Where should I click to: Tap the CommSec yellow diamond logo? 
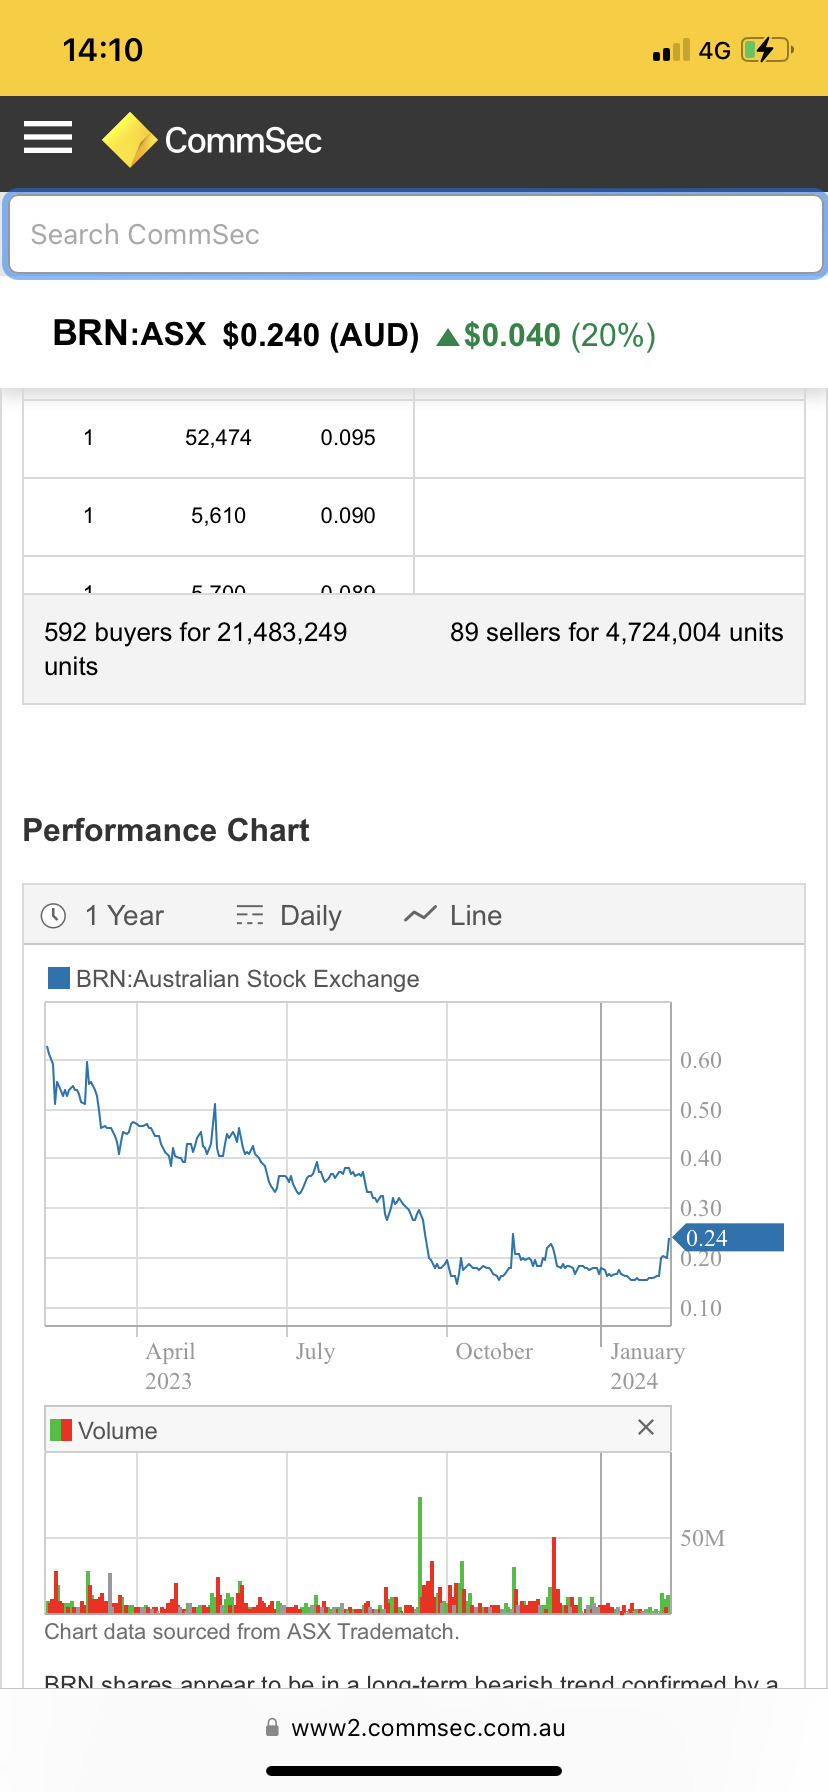pyautogui.click(x=130, y=140)
